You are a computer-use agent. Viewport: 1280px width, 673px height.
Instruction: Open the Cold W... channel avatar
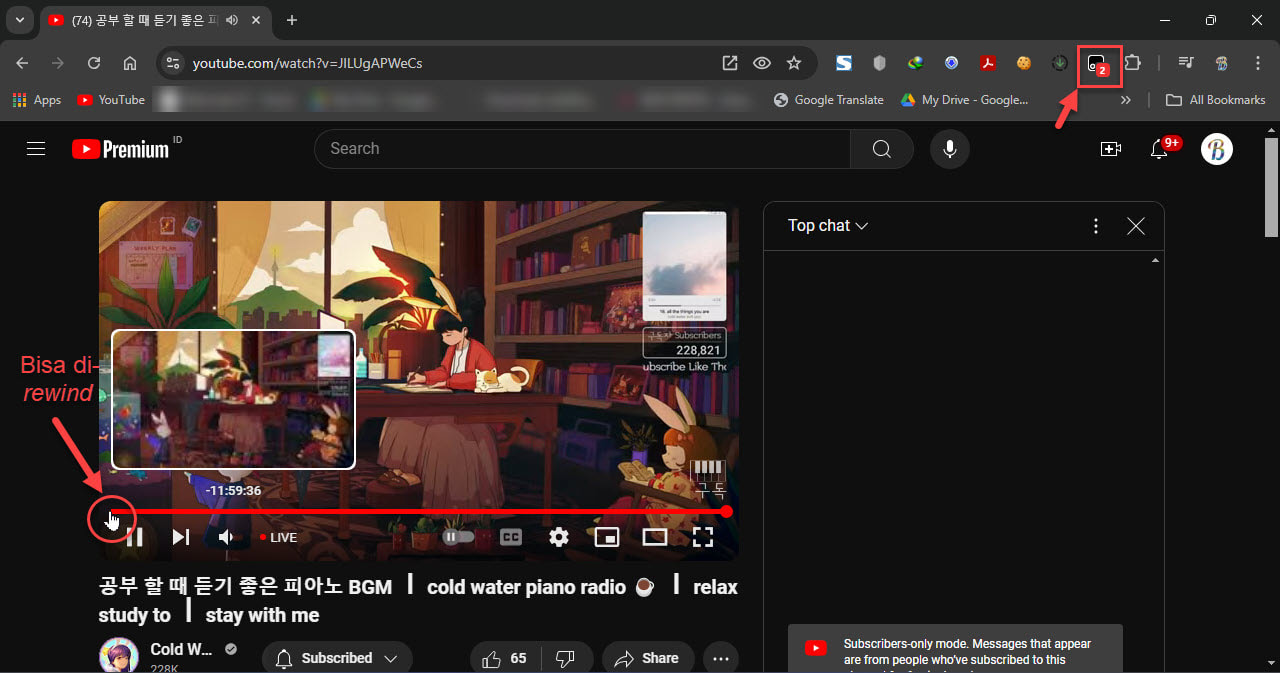[x=118, y=656]
